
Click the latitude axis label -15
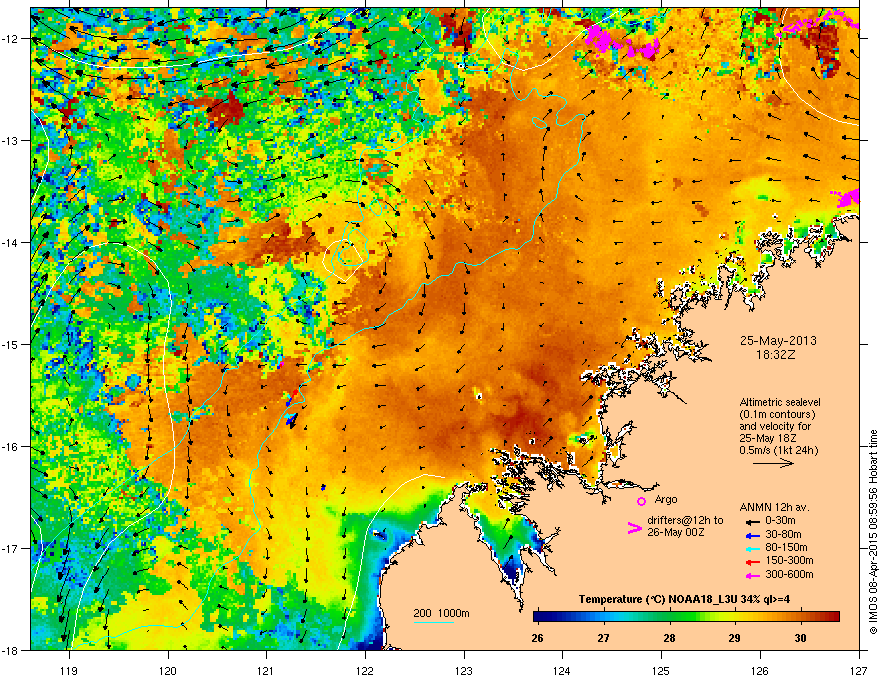(x=11, y=344)
